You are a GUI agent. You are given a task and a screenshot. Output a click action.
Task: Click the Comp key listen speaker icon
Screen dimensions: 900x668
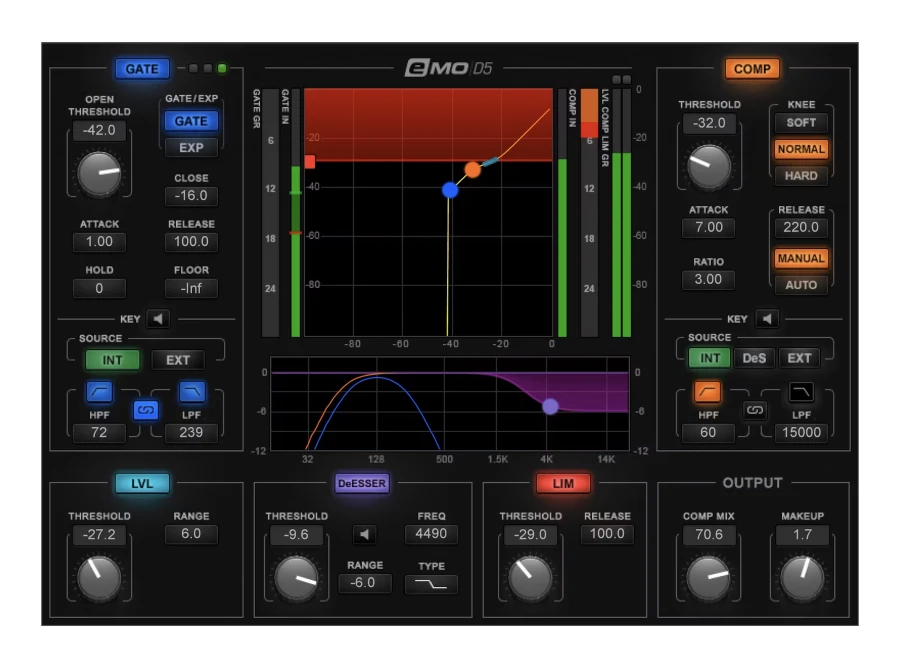tap(767, 319)
